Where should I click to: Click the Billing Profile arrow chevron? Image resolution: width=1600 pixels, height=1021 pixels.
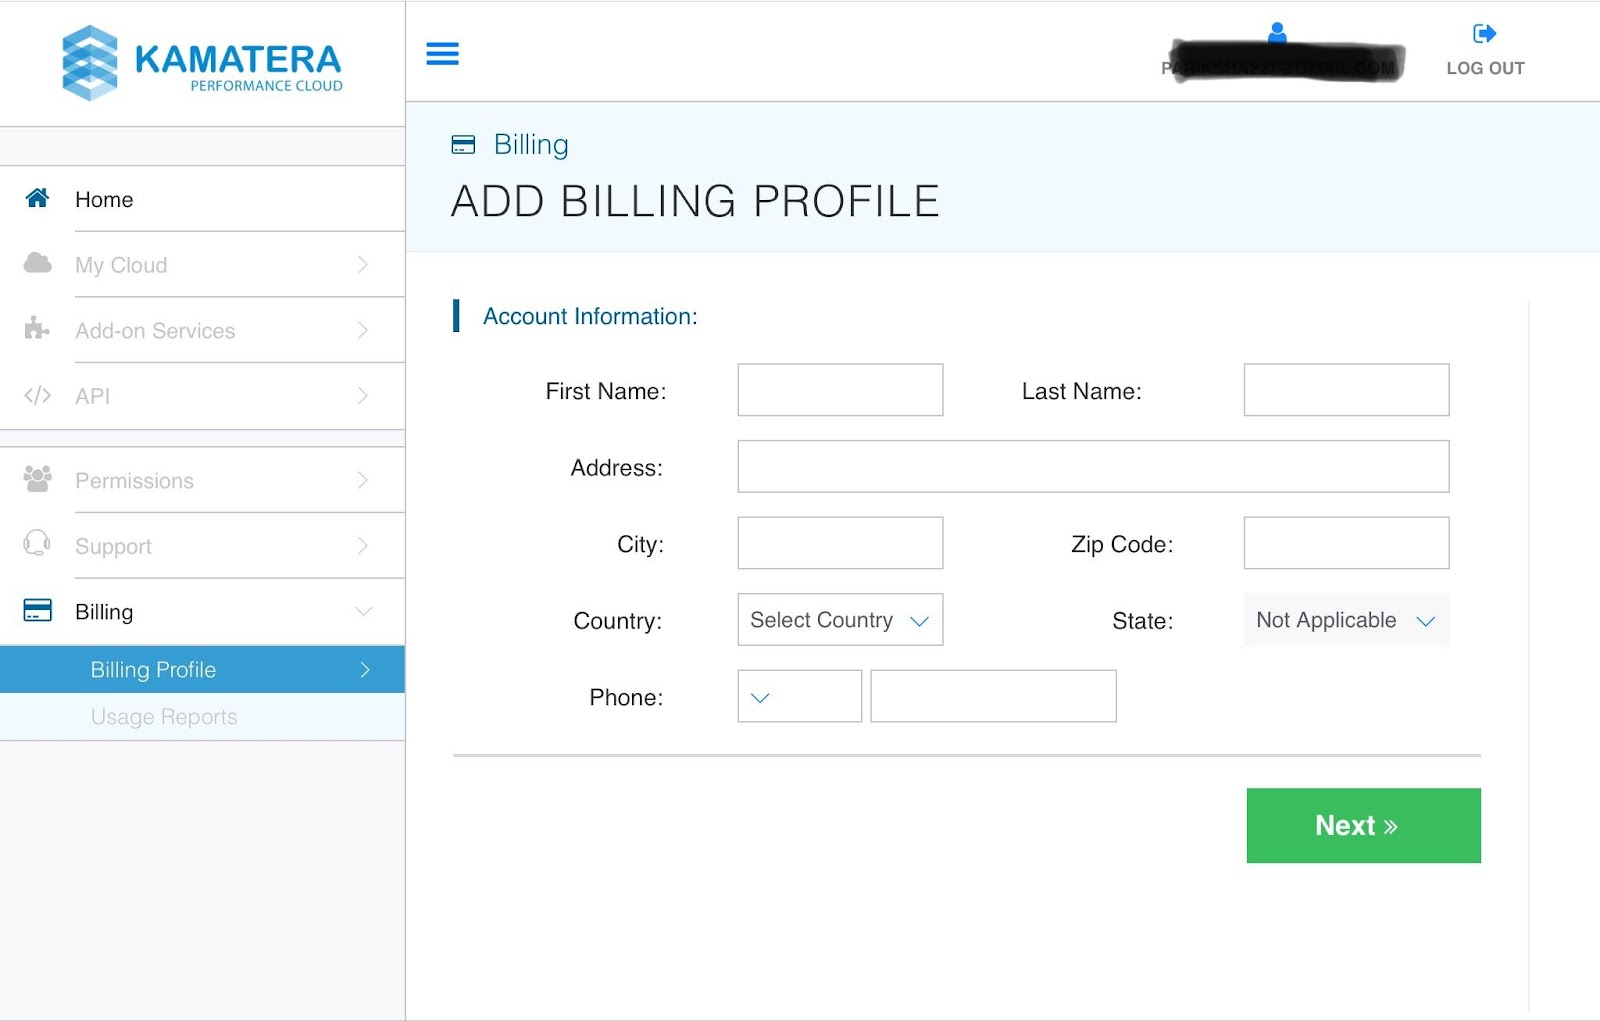[x=365, y=670]
